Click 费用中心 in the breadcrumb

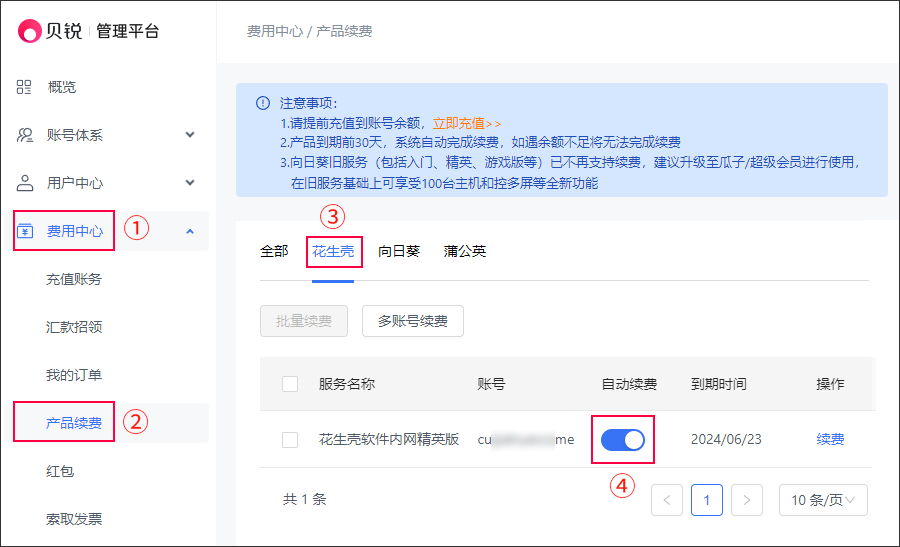click(274, 32)
